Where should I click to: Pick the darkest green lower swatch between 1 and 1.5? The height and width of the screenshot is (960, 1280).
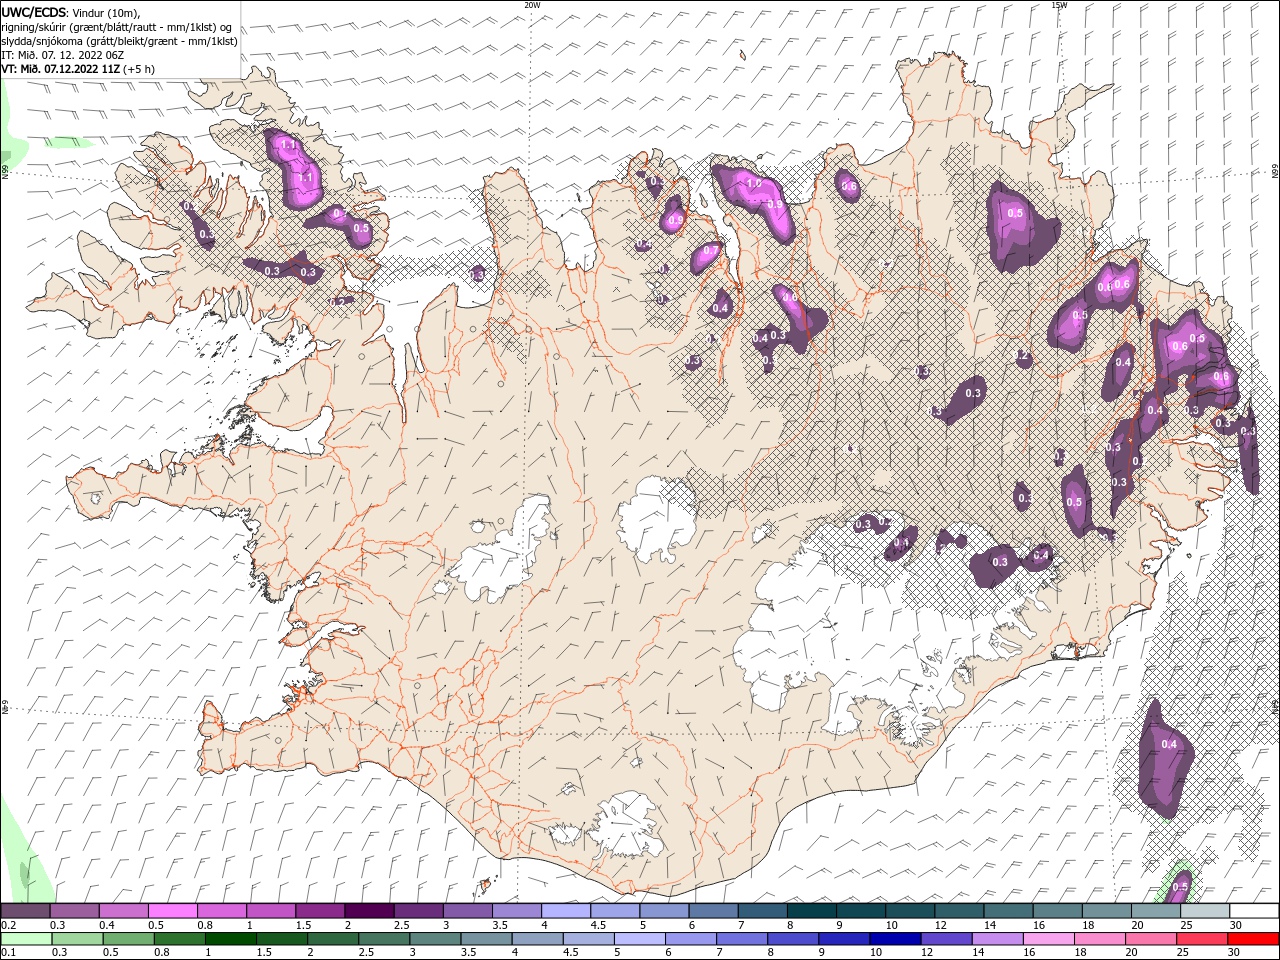click(231, 939)
